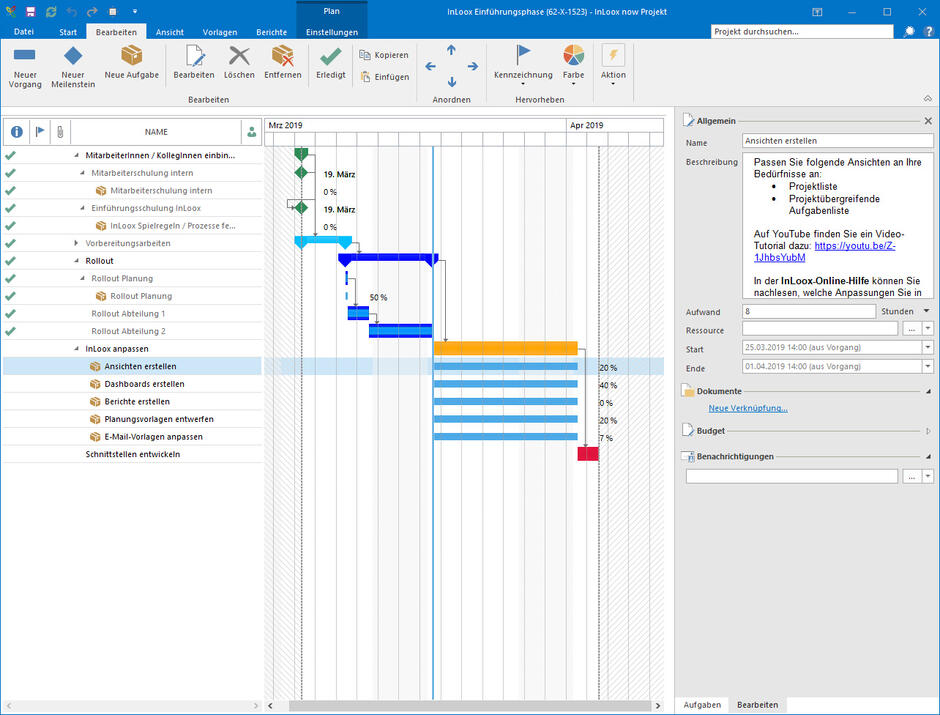940x715 pixels.
Task: Toggle done checkmark for Rollout row
Action: [11, 261]
